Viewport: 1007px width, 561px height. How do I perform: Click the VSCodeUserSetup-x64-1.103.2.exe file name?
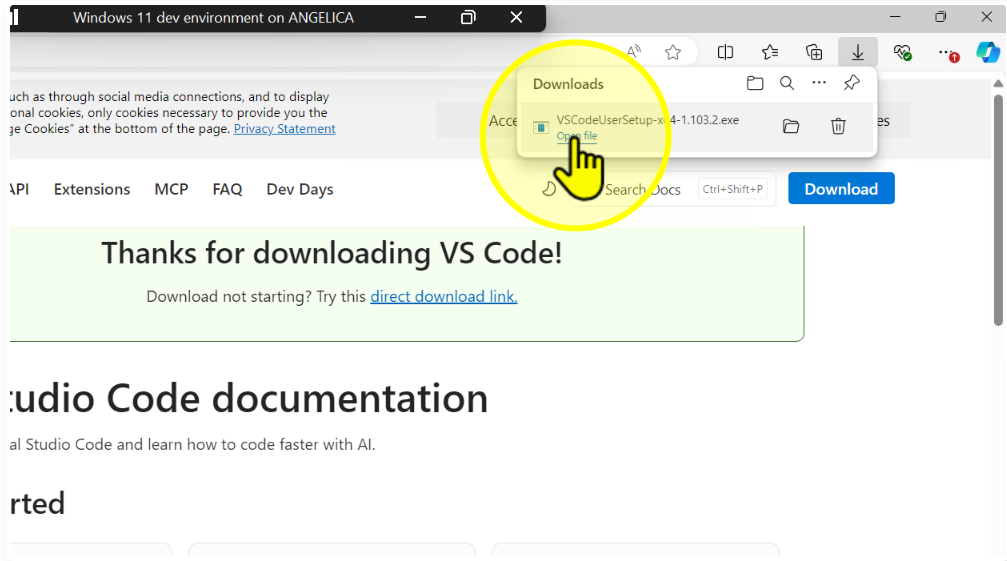[x=647, y=120]
